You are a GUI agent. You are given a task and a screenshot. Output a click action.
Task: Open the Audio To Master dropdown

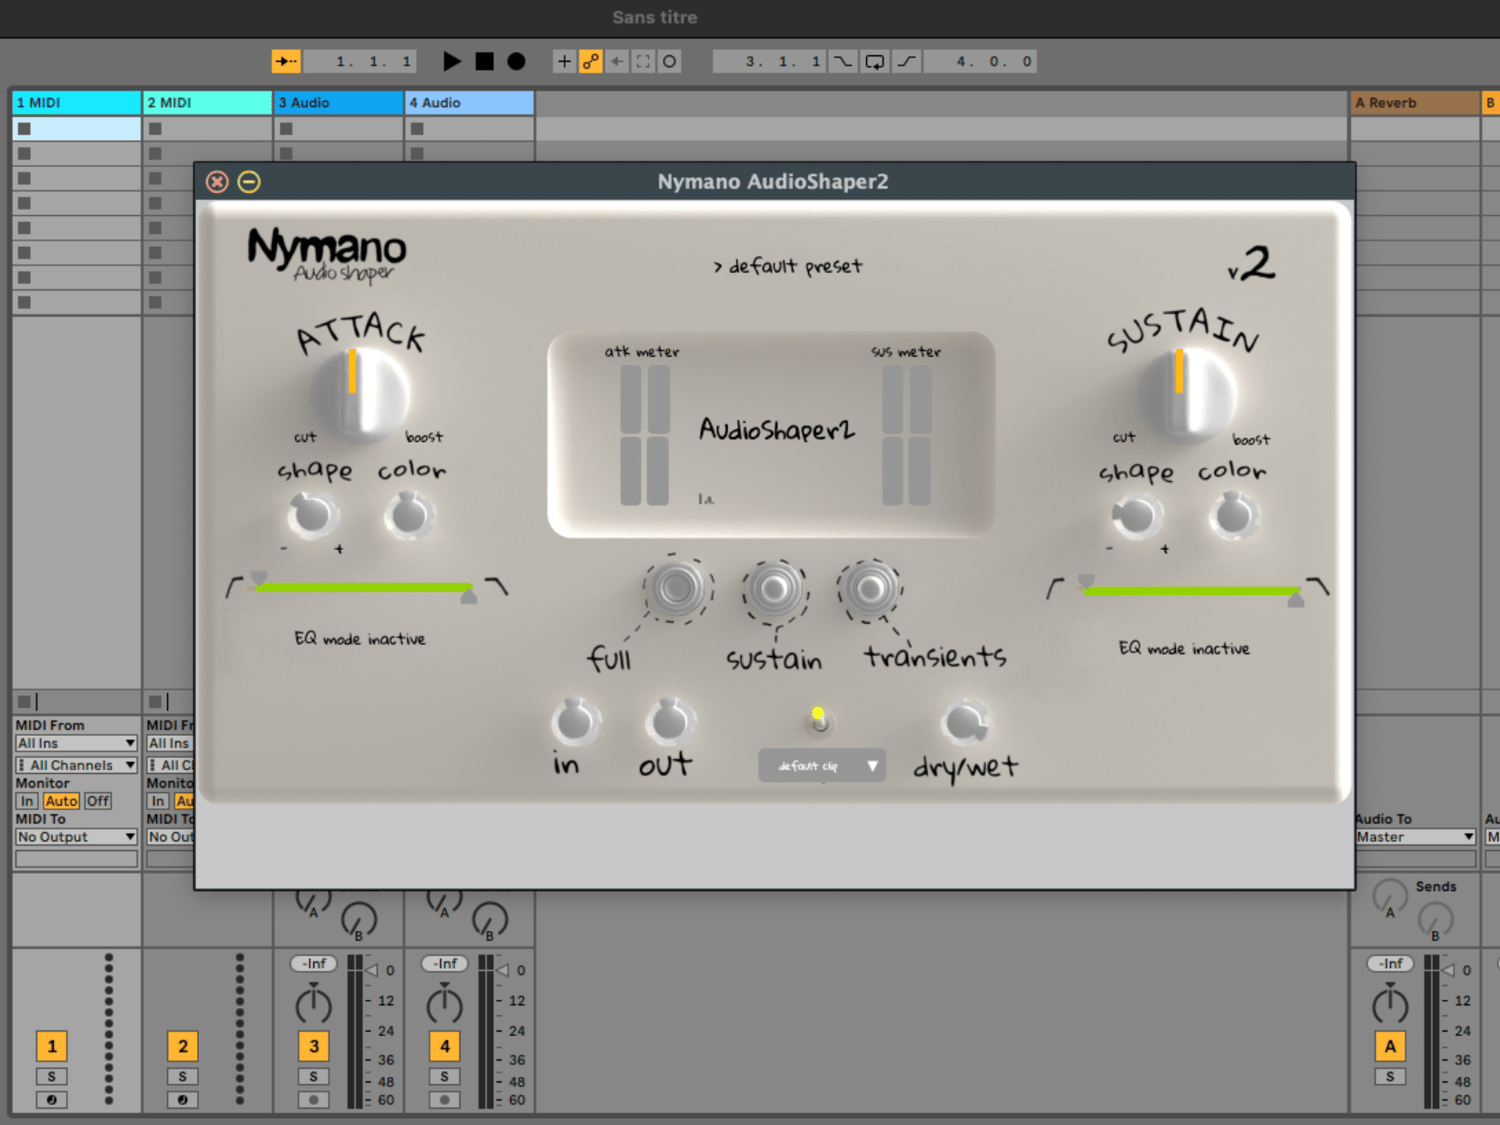(x=1415, y=837)
